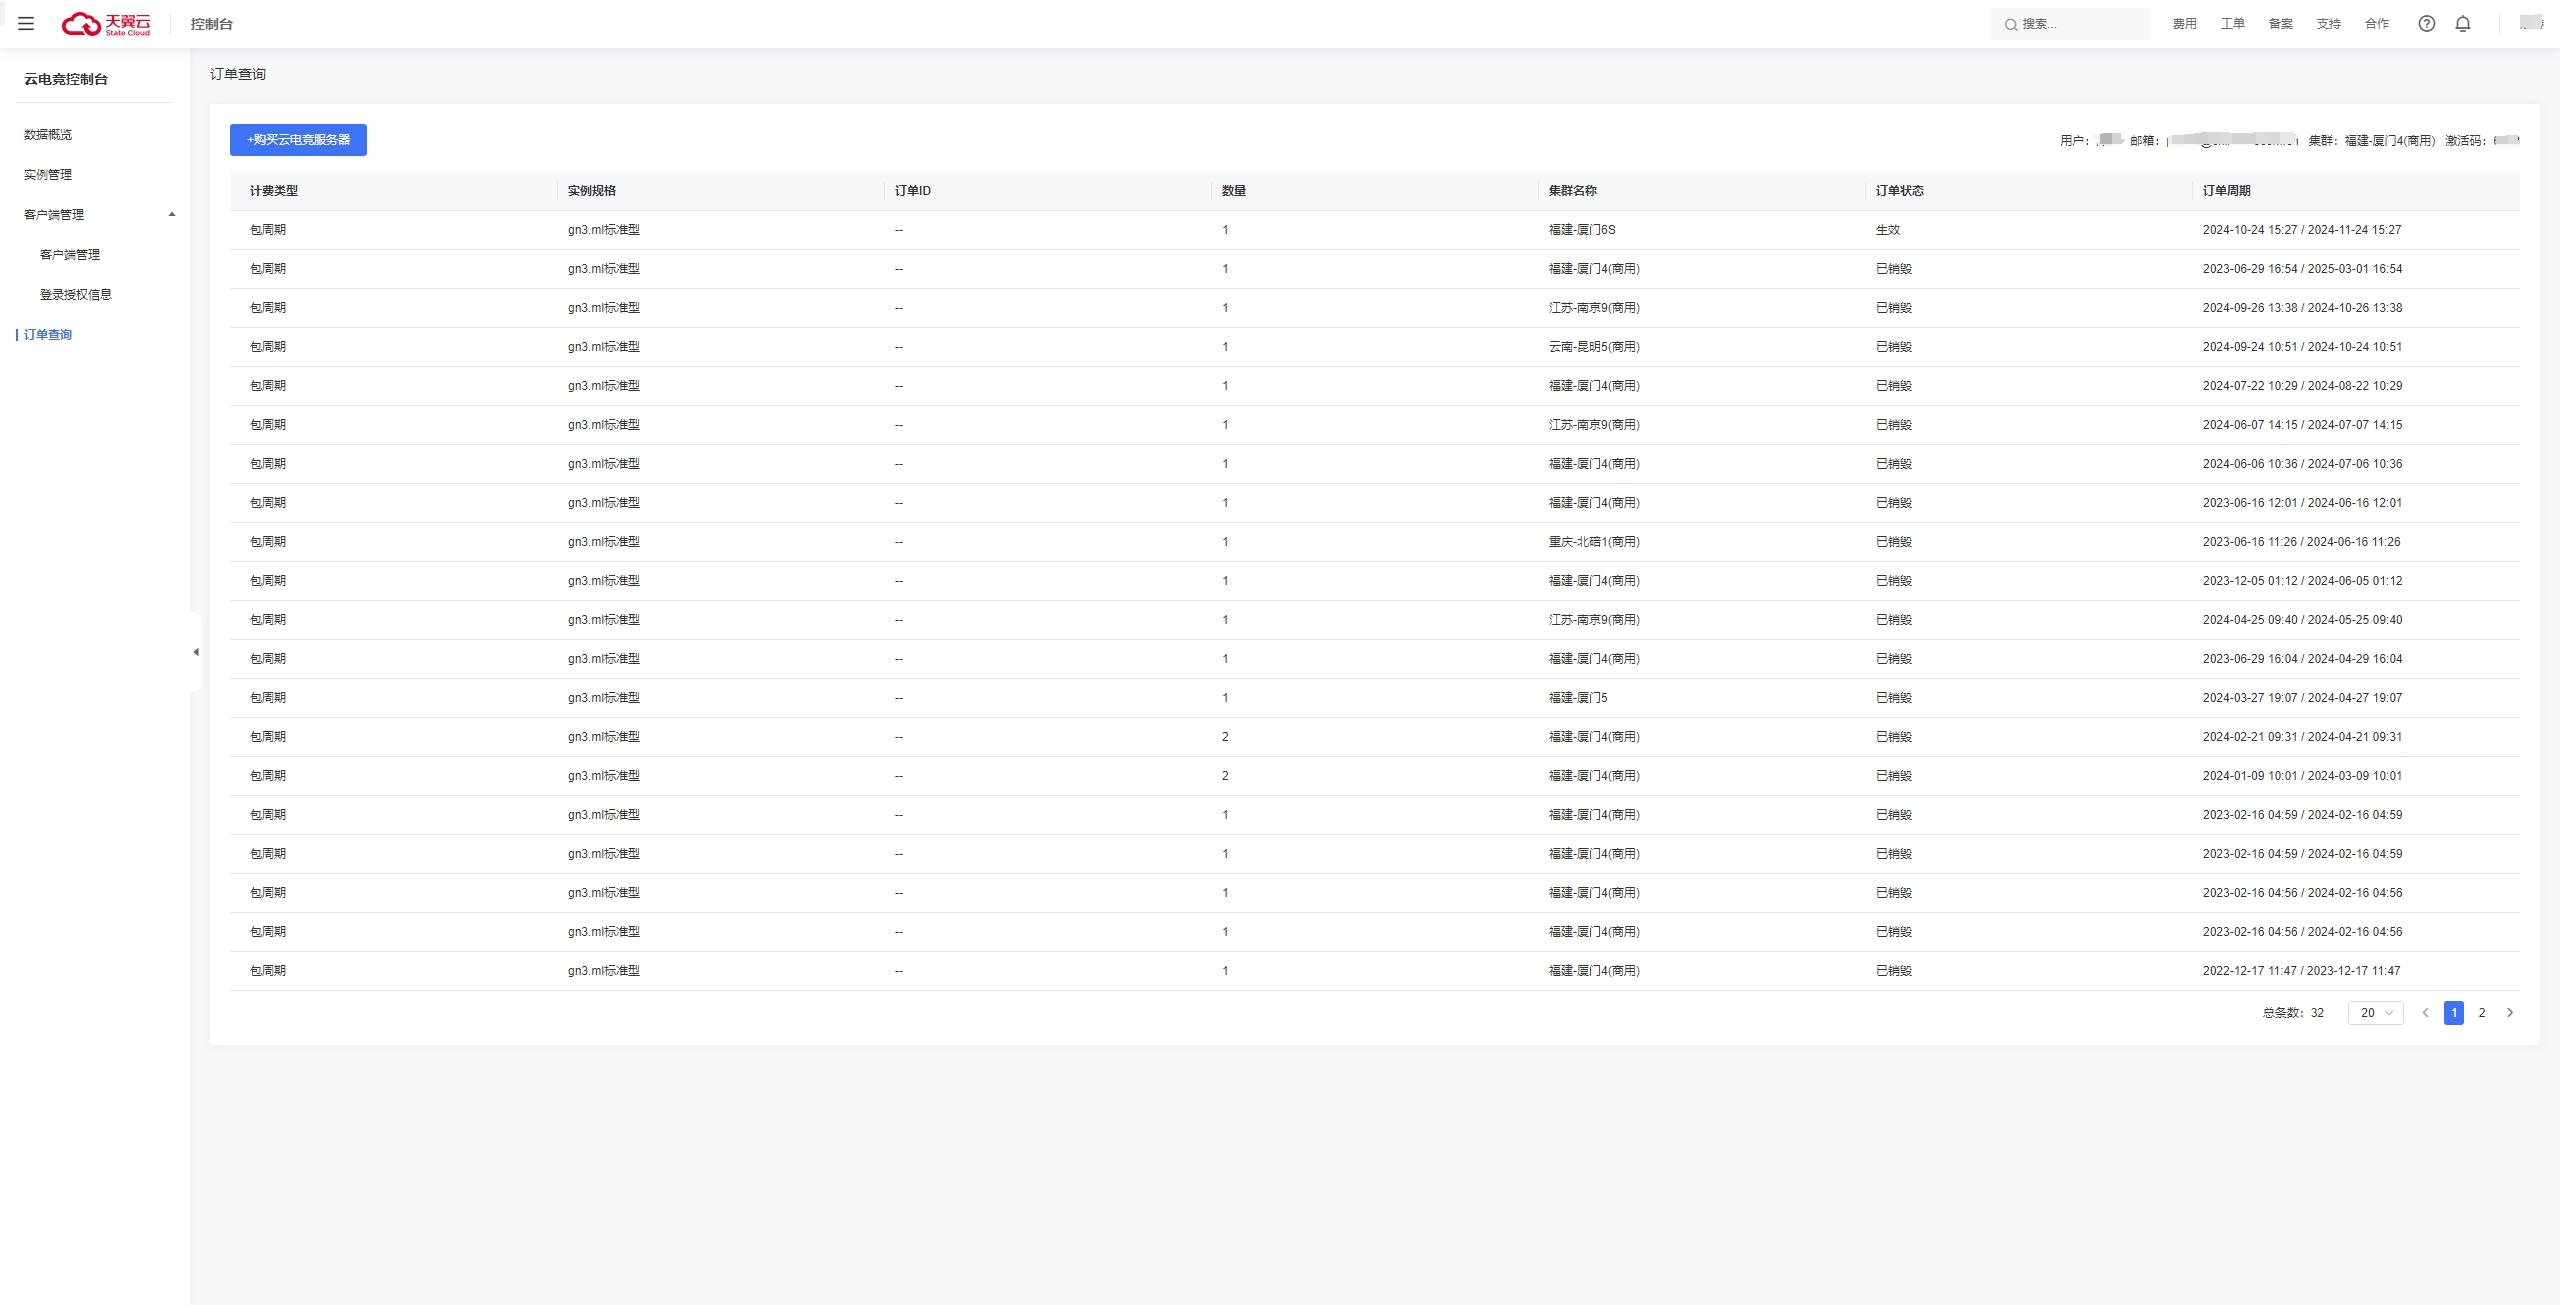Jump to page 2

pyautogui.click(x=2482, y=1013)
